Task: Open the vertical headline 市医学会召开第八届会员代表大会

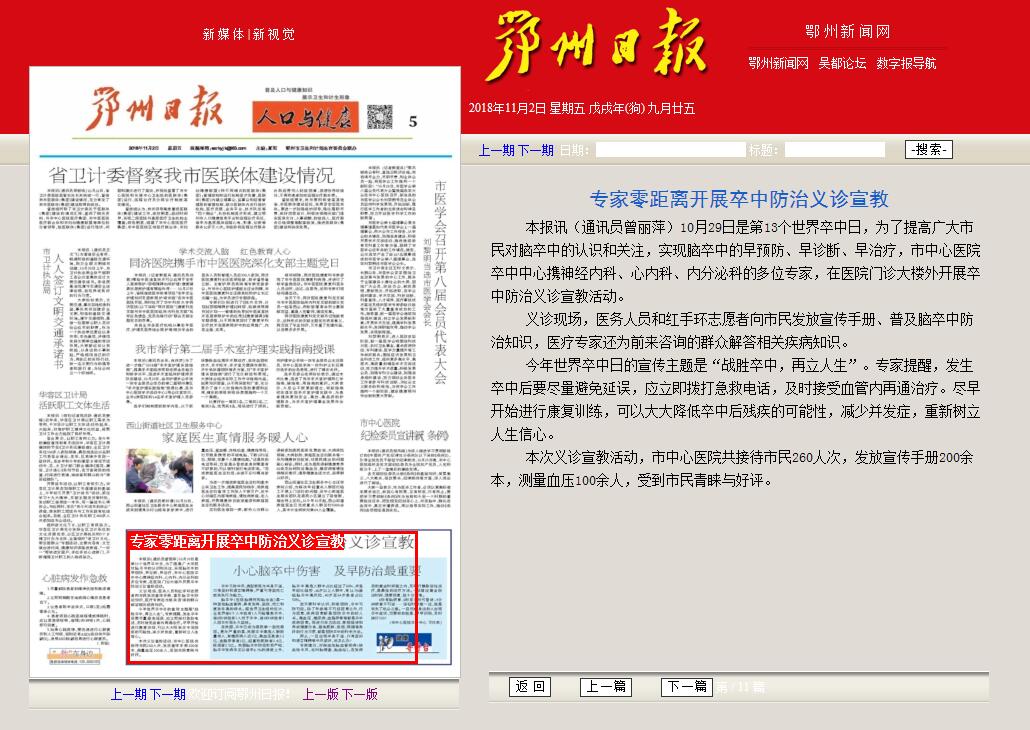Action: click(x=440, y=283)
